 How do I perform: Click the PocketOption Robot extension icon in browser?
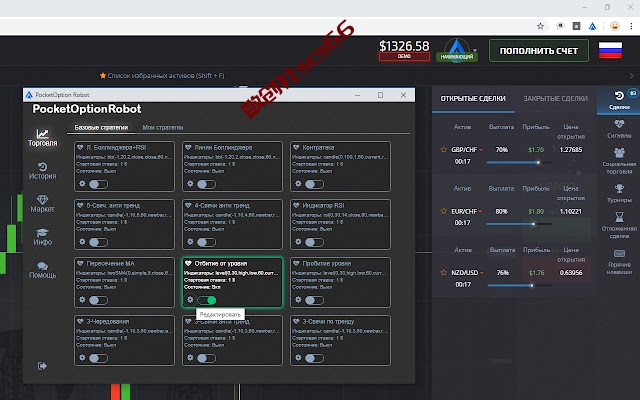(593, 26)
